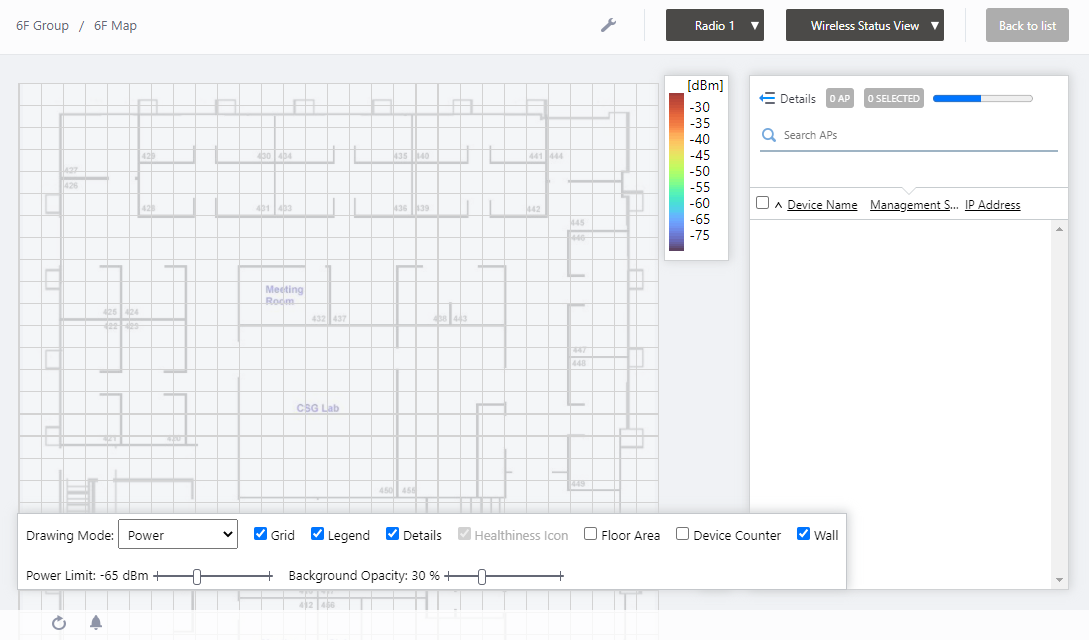Sort by the IP Address column
1089x640 pixels.
click(992, 205)
